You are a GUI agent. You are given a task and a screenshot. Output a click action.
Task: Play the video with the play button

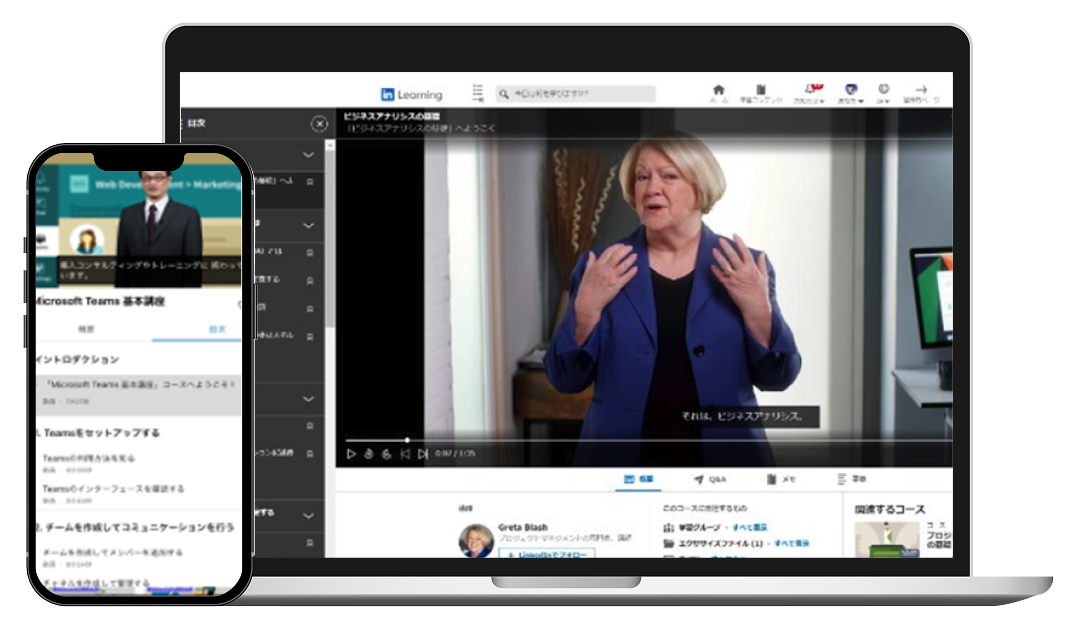point(351,454)
